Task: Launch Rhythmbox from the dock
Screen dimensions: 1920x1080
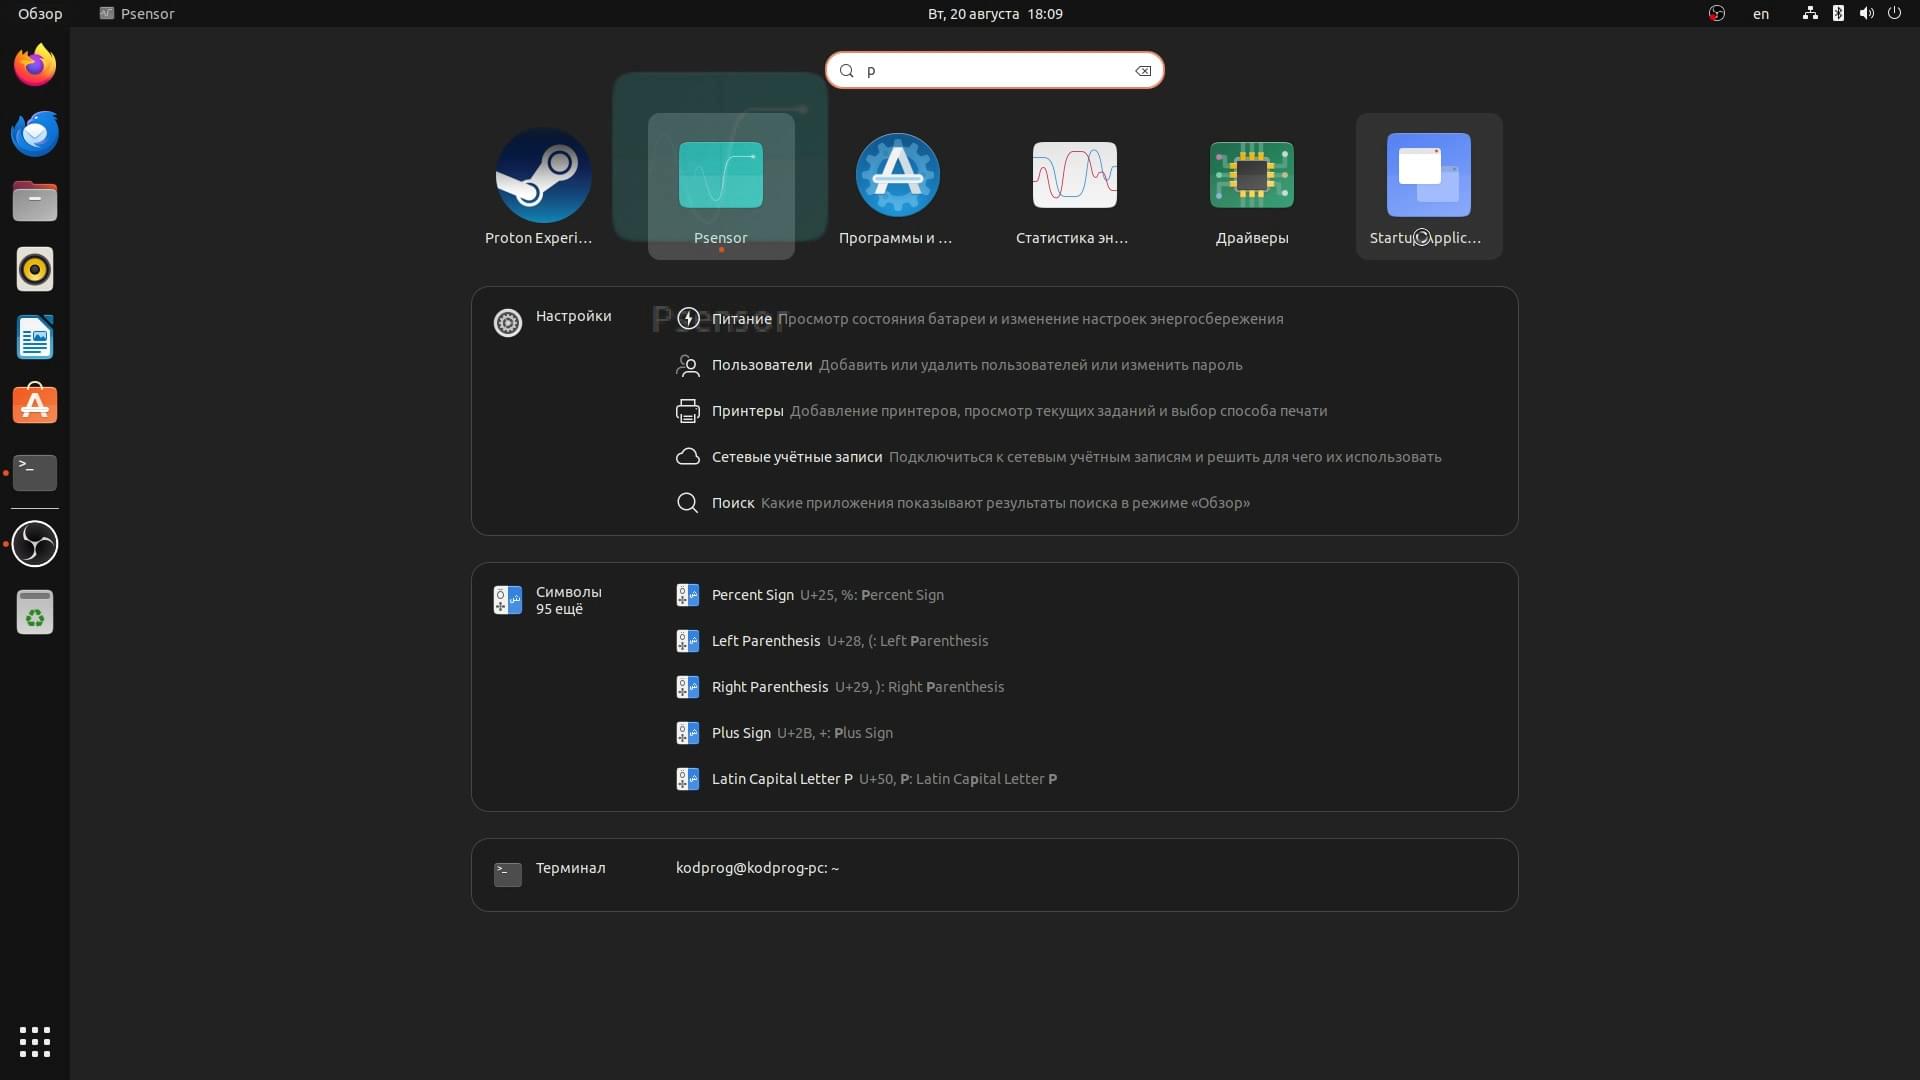Action: tap(35, 269)
